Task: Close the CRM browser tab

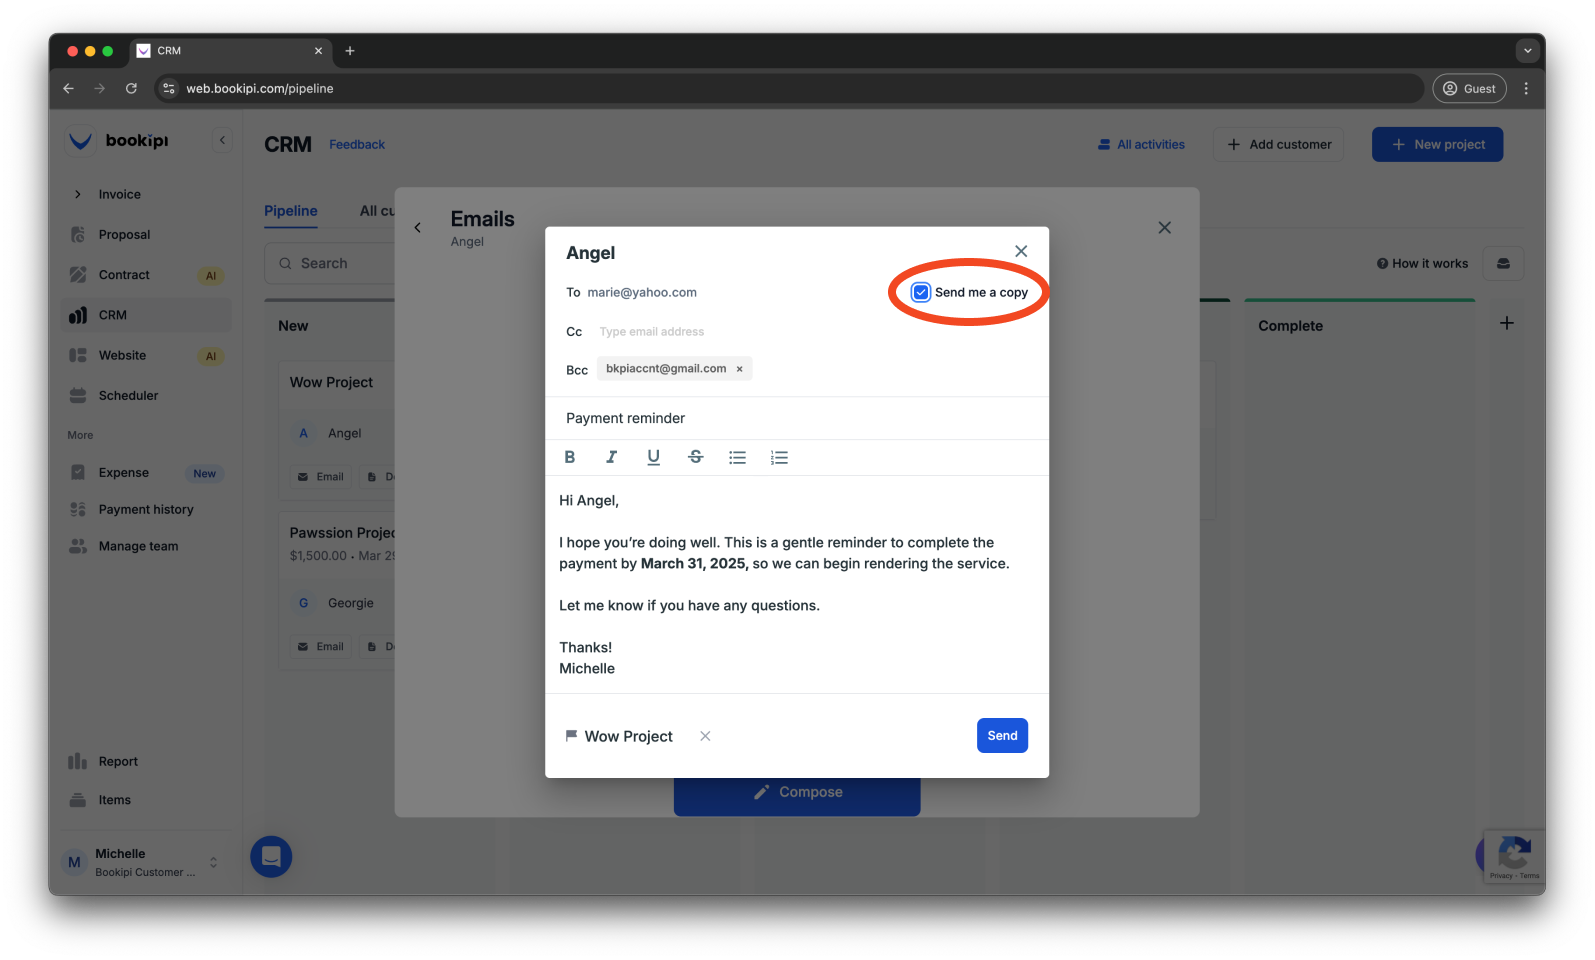Action: [x=319, y=50]
